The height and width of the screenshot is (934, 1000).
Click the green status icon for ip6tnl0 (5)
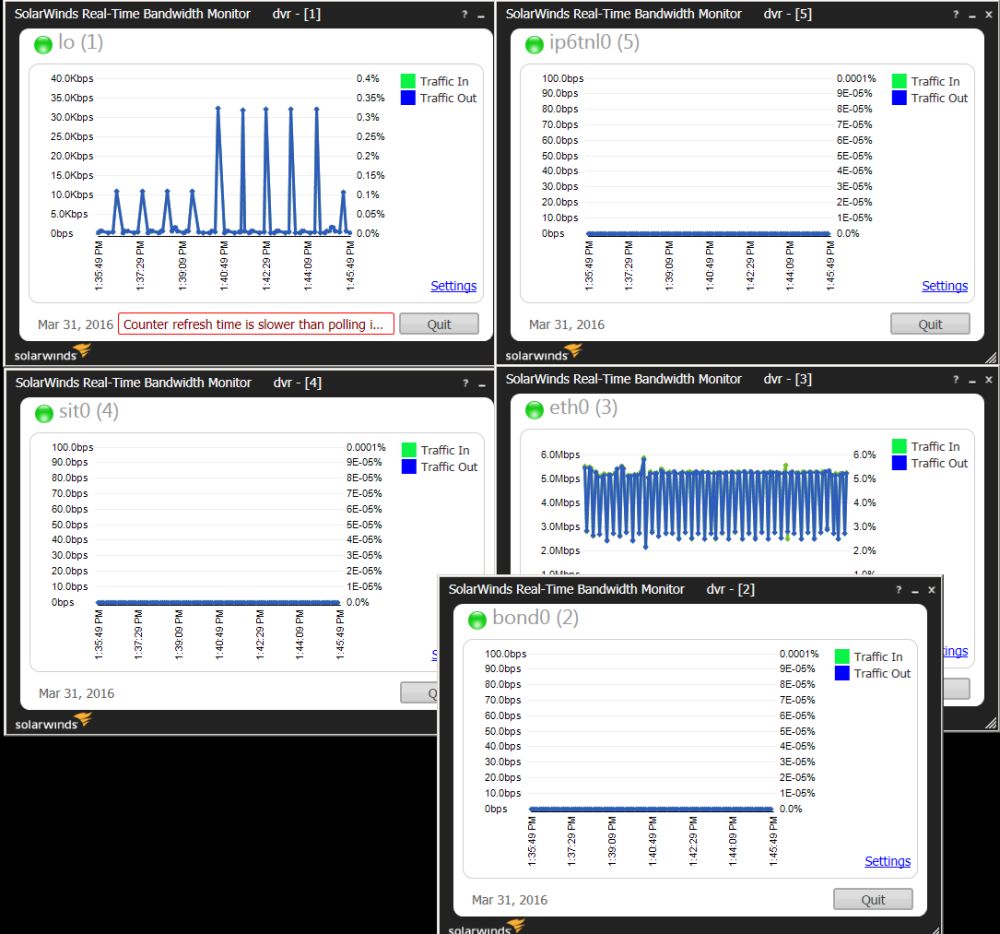(534, 45)
